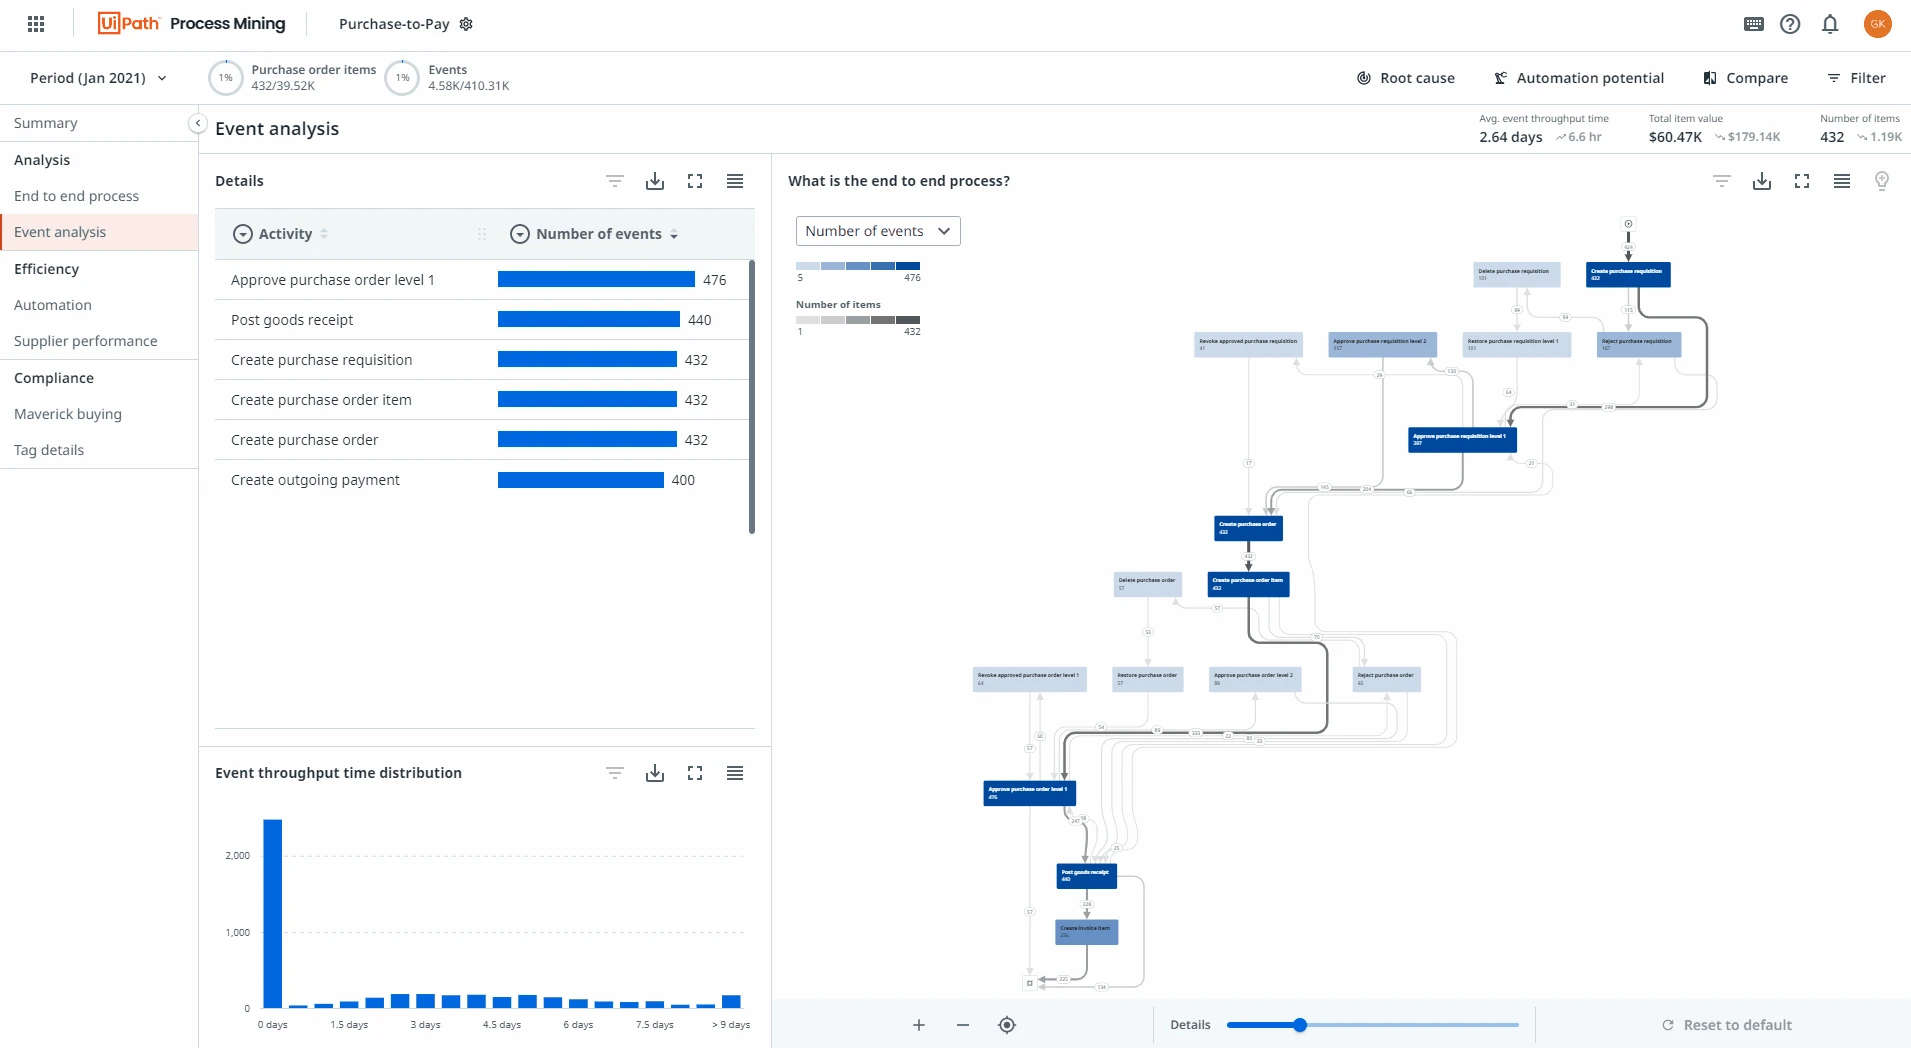This screenshot has width=1911, height=1048.
Task: Open Purchase-to-Pay settings gear
Action: click(x=466, y=24)
